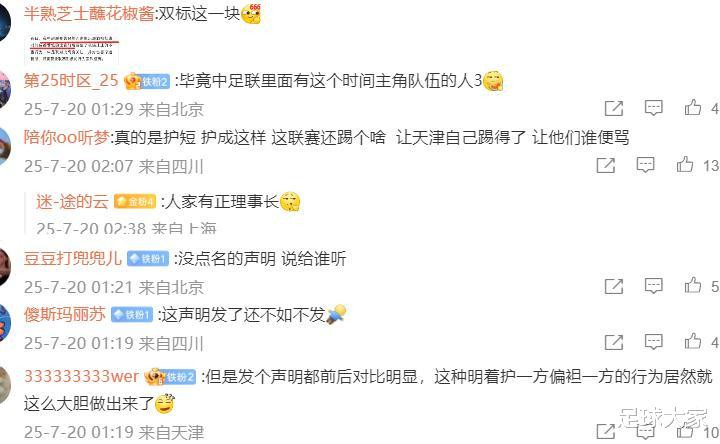Open 迷-途的云's user profile
Viewport: 720px width, 444px height.
coord(72,202)
